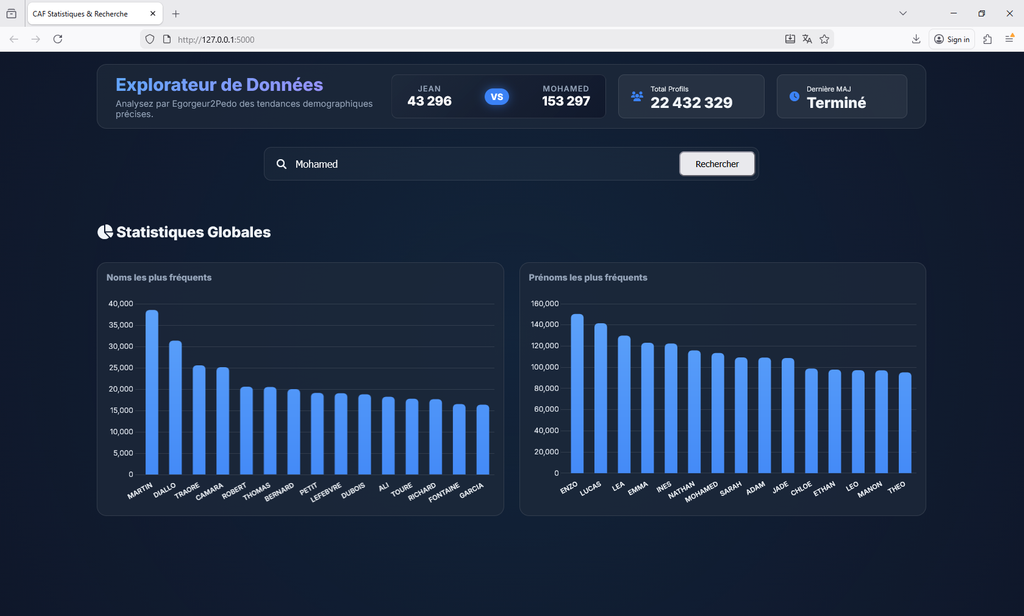Expand the list all tabs chevron
The height and width of the screenshot is (616, 1024).
click(903, 13)
